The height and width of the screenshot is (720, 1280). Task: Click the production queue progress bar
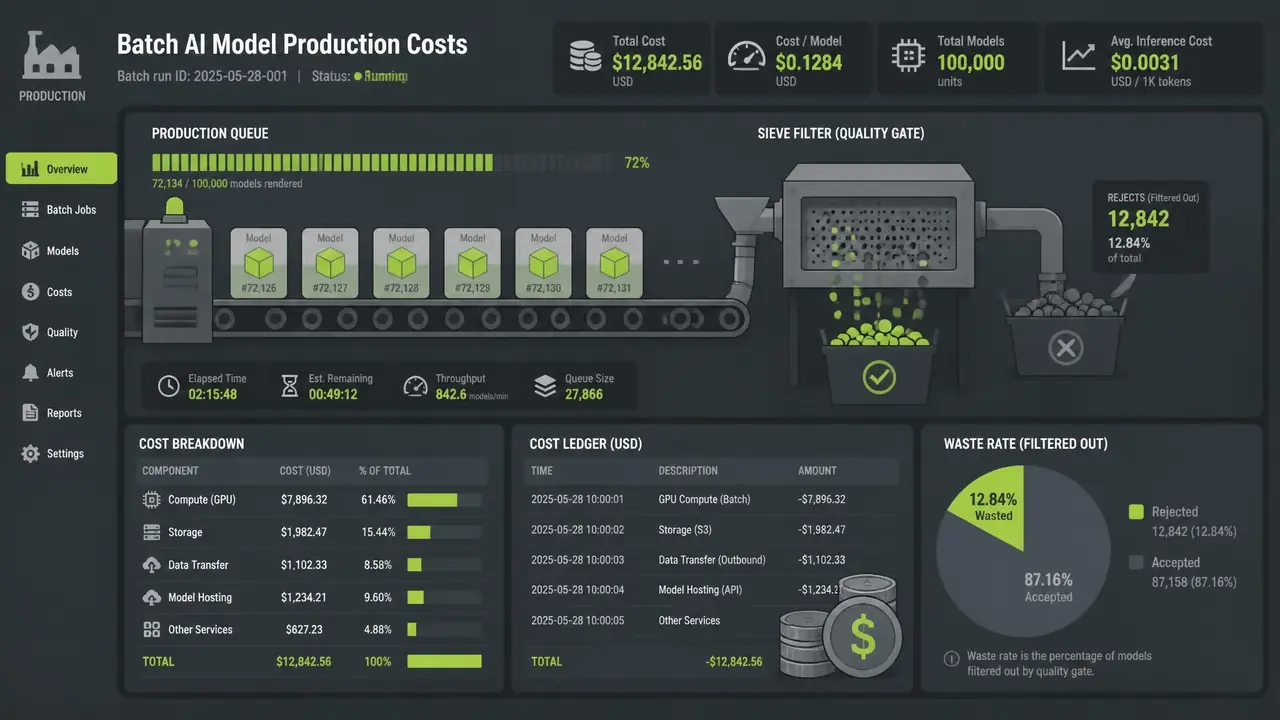click(381, 162)
